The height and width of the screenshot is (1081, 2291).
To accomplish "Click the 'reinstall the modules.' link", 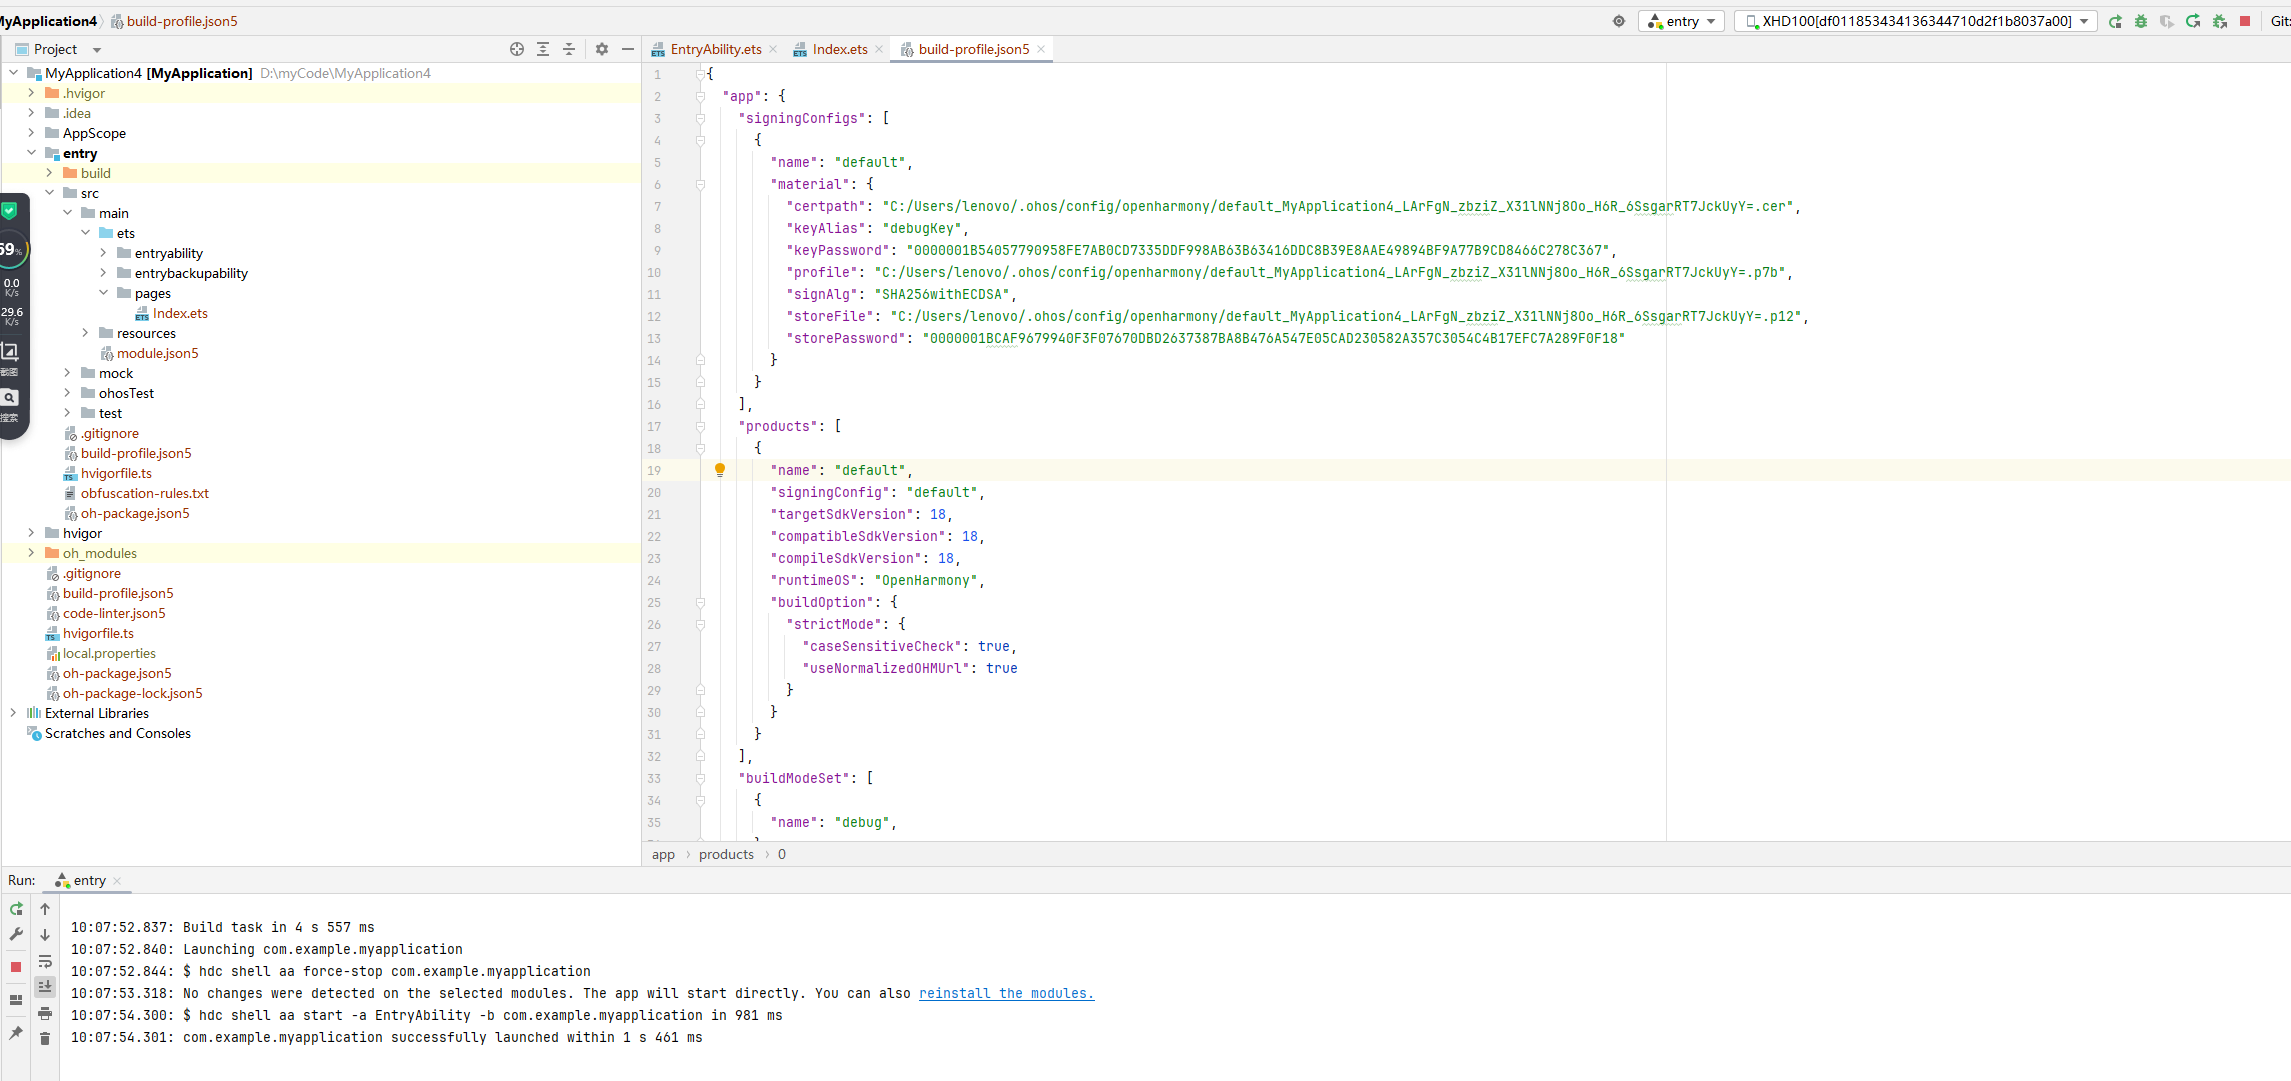I will click(1006, 993).
